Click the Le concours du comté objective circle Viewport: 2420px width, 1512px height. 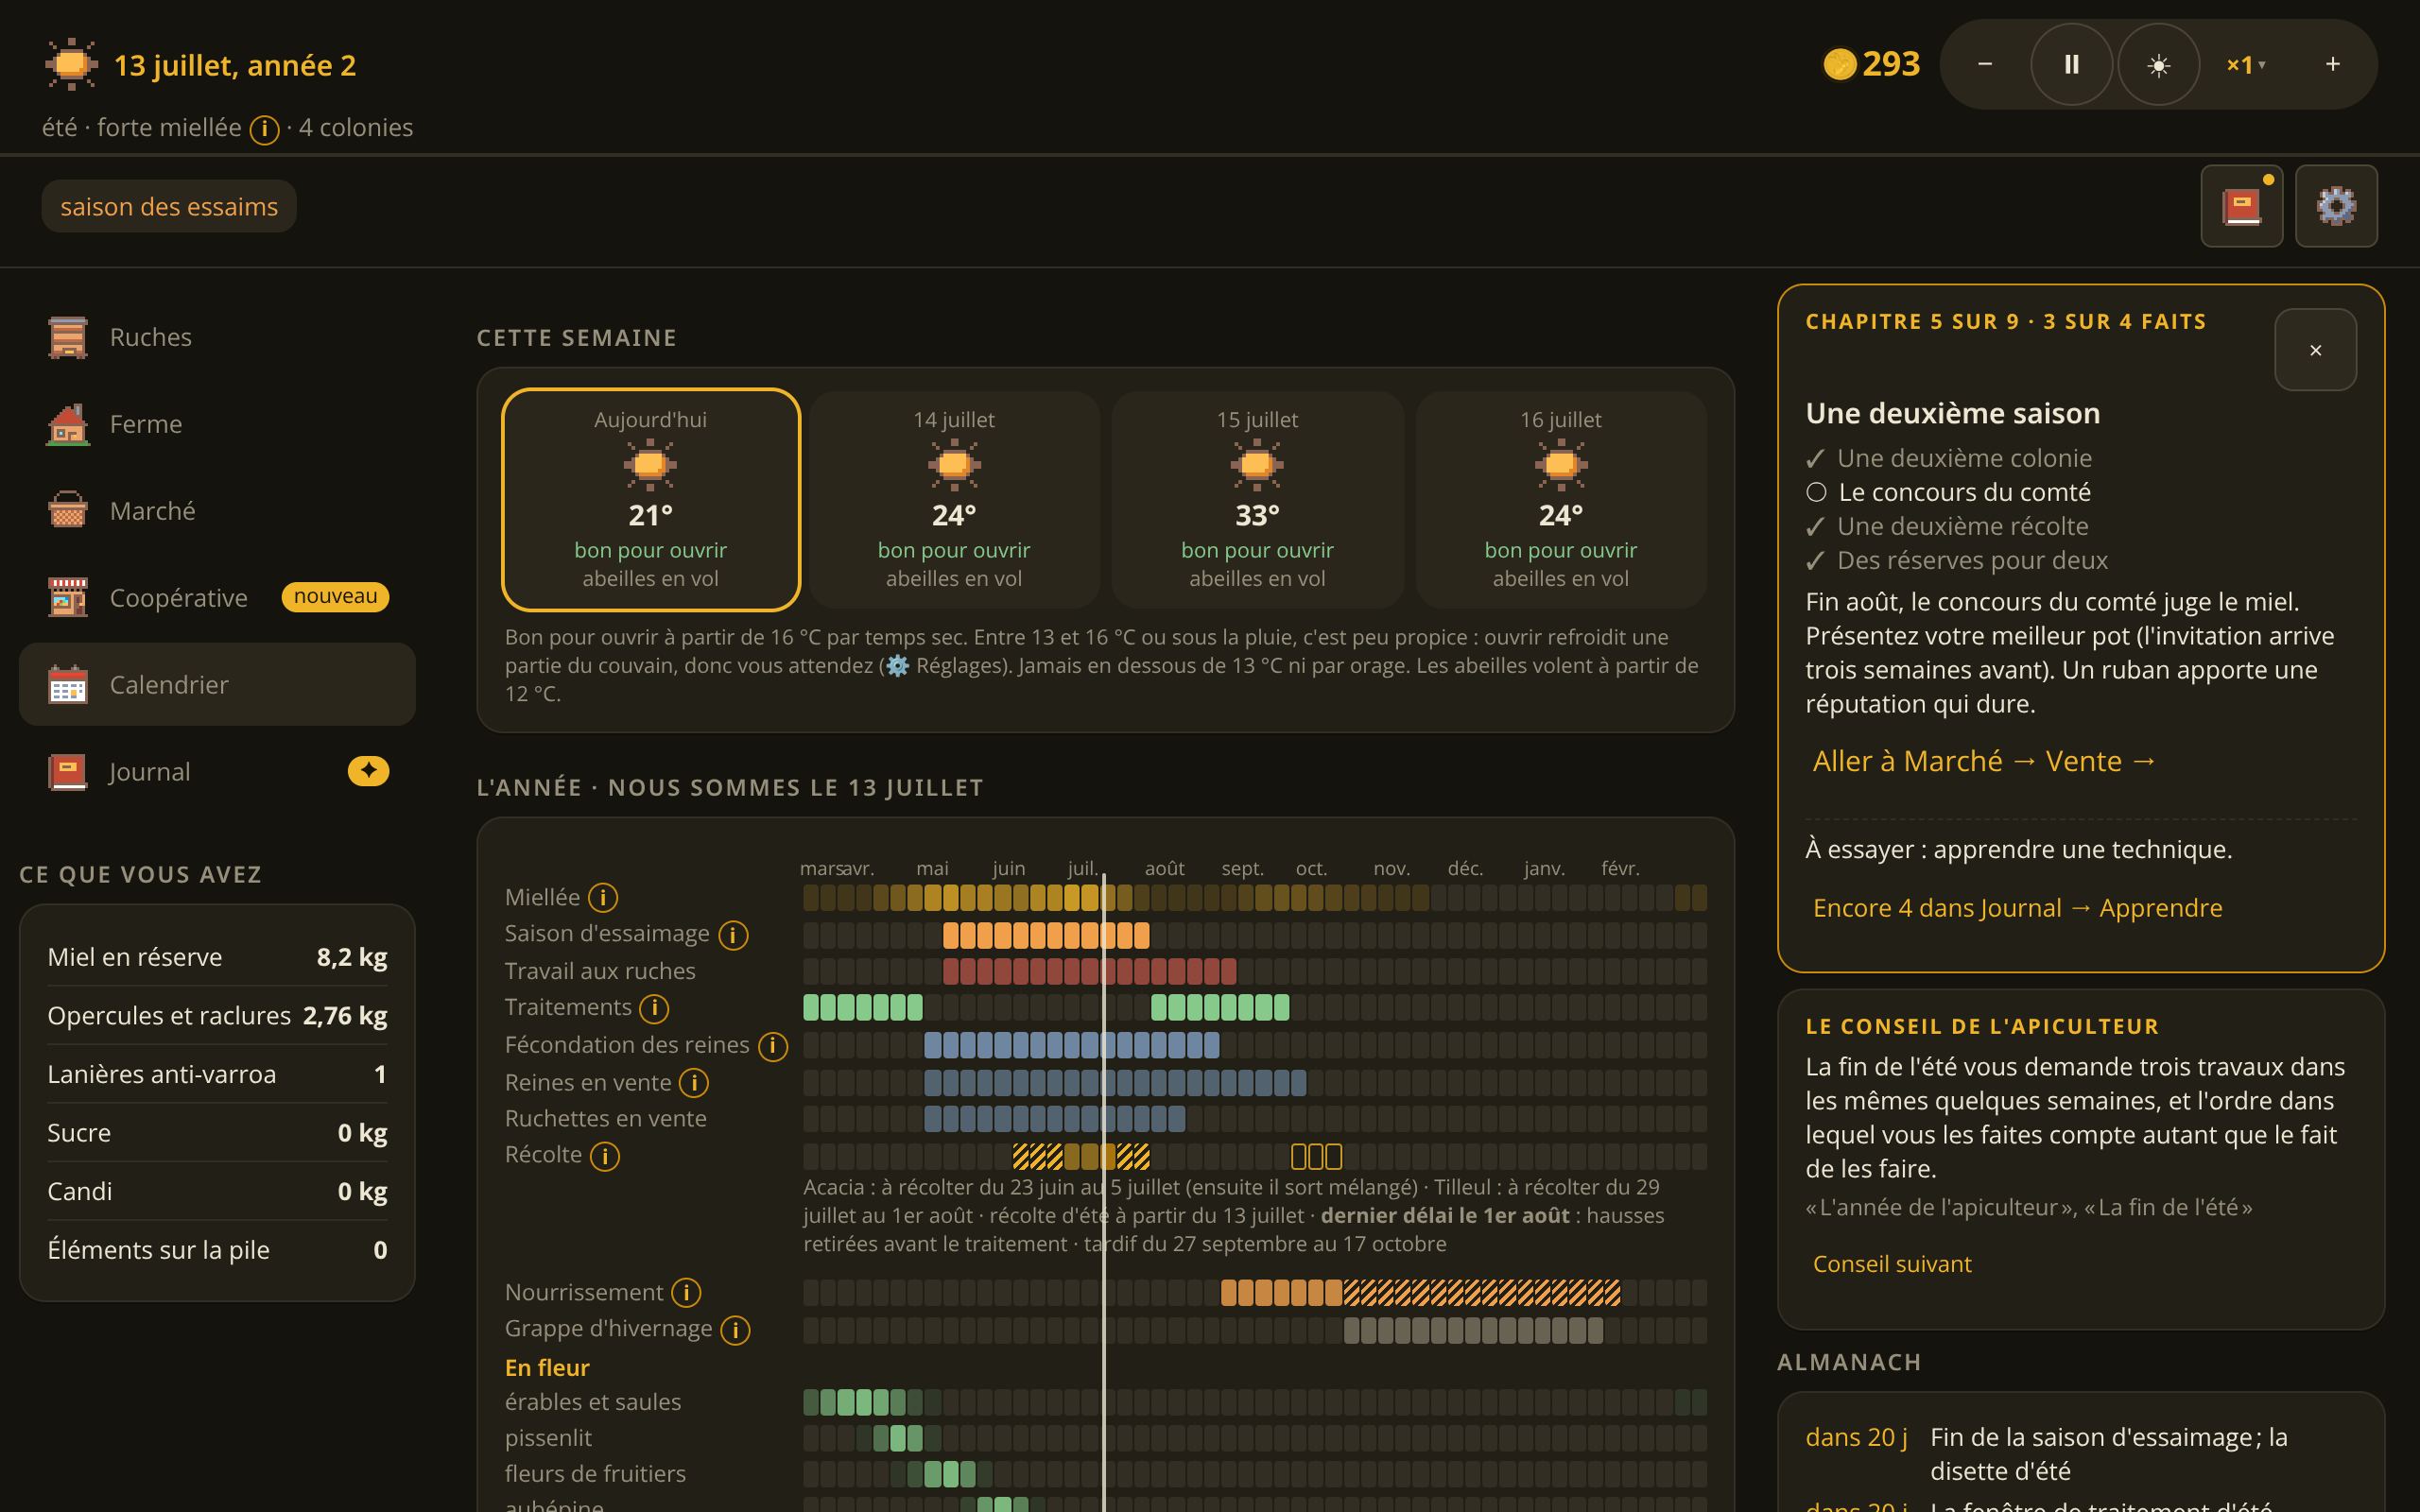tap(1816, 492)
